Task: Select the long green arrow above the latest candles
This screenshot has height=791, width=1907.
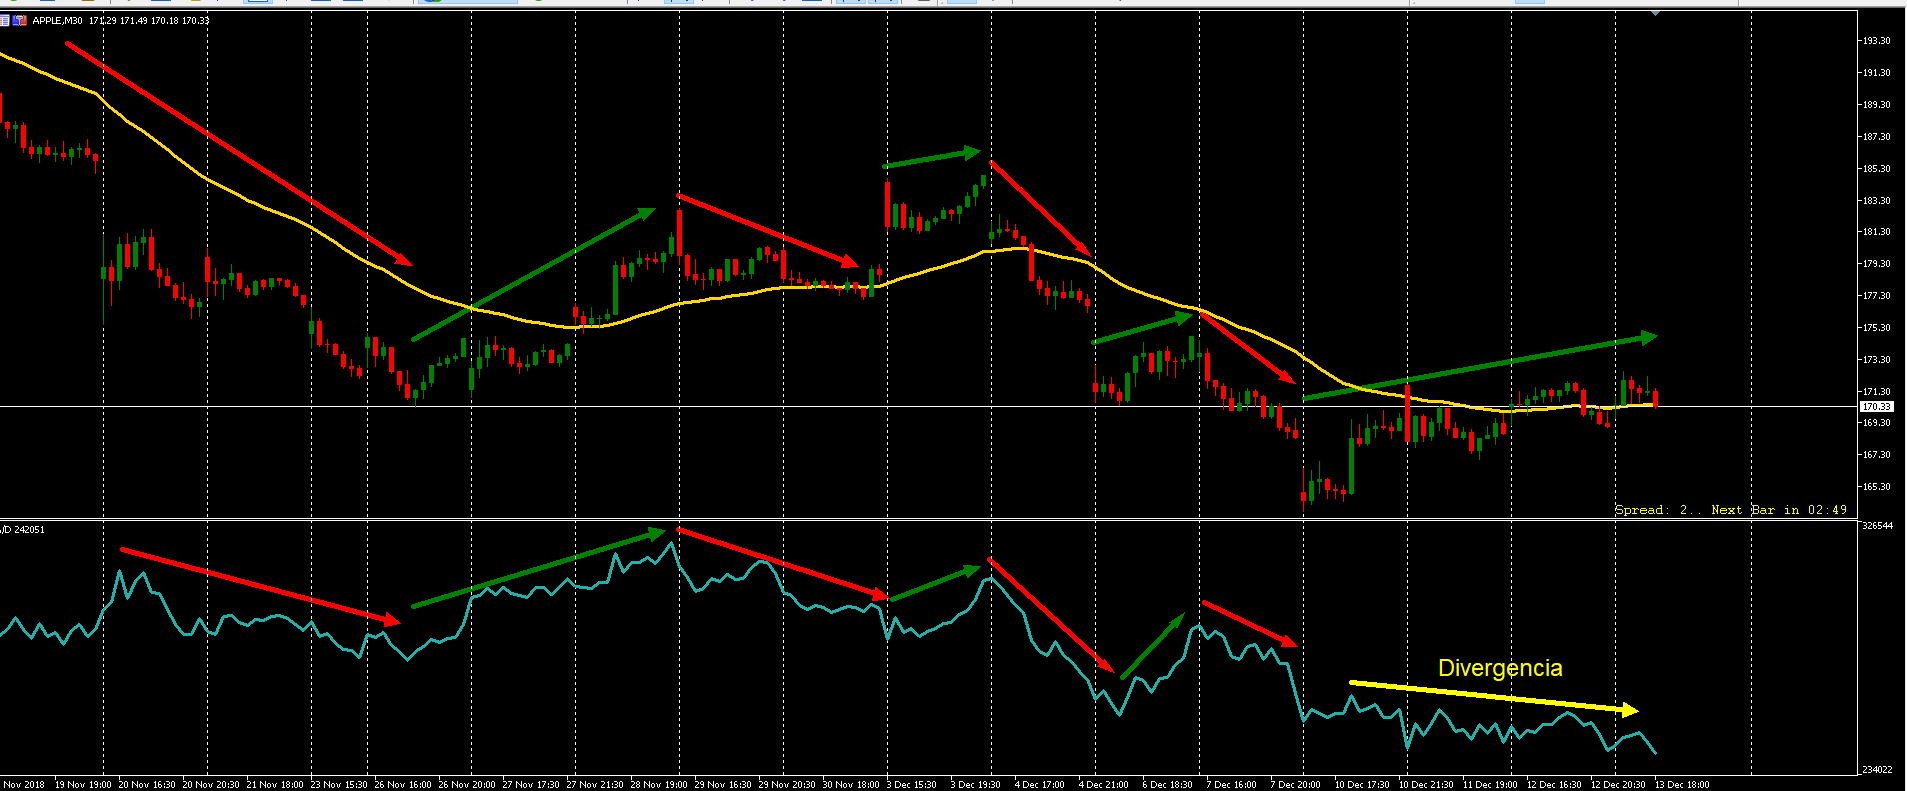Action: [x=1480, y=368]
